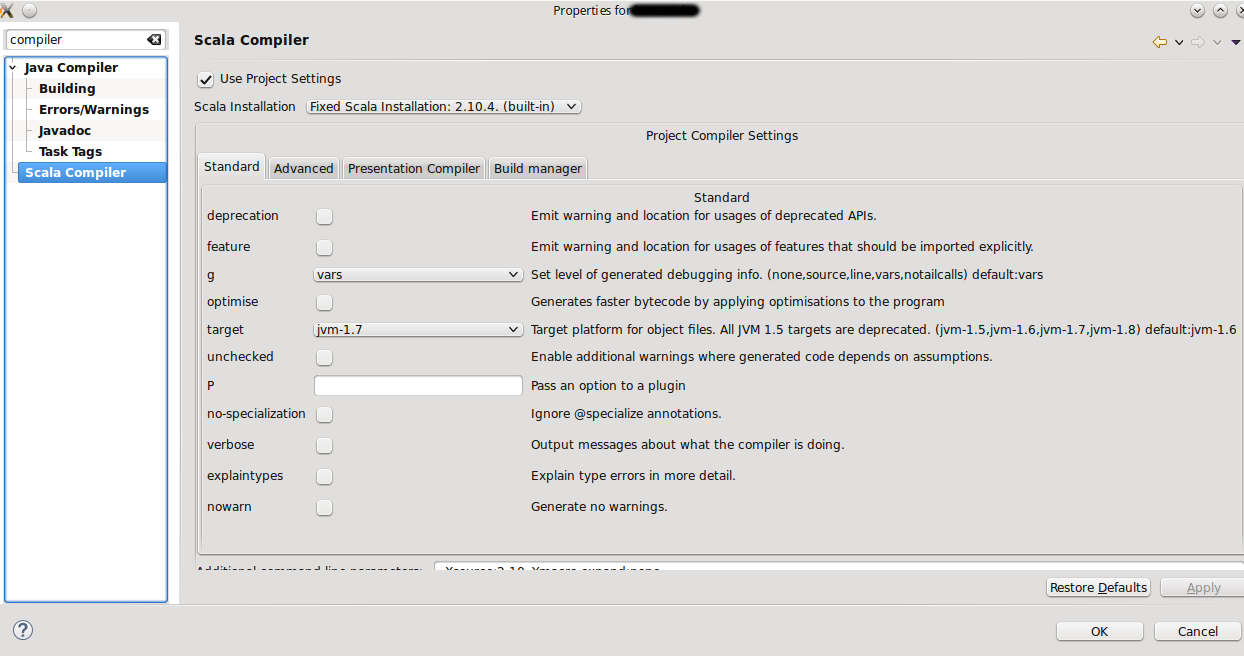Open the Scala Installation dropdown
The height and width of the screenshot is (656, 1244).
(443, 106)
